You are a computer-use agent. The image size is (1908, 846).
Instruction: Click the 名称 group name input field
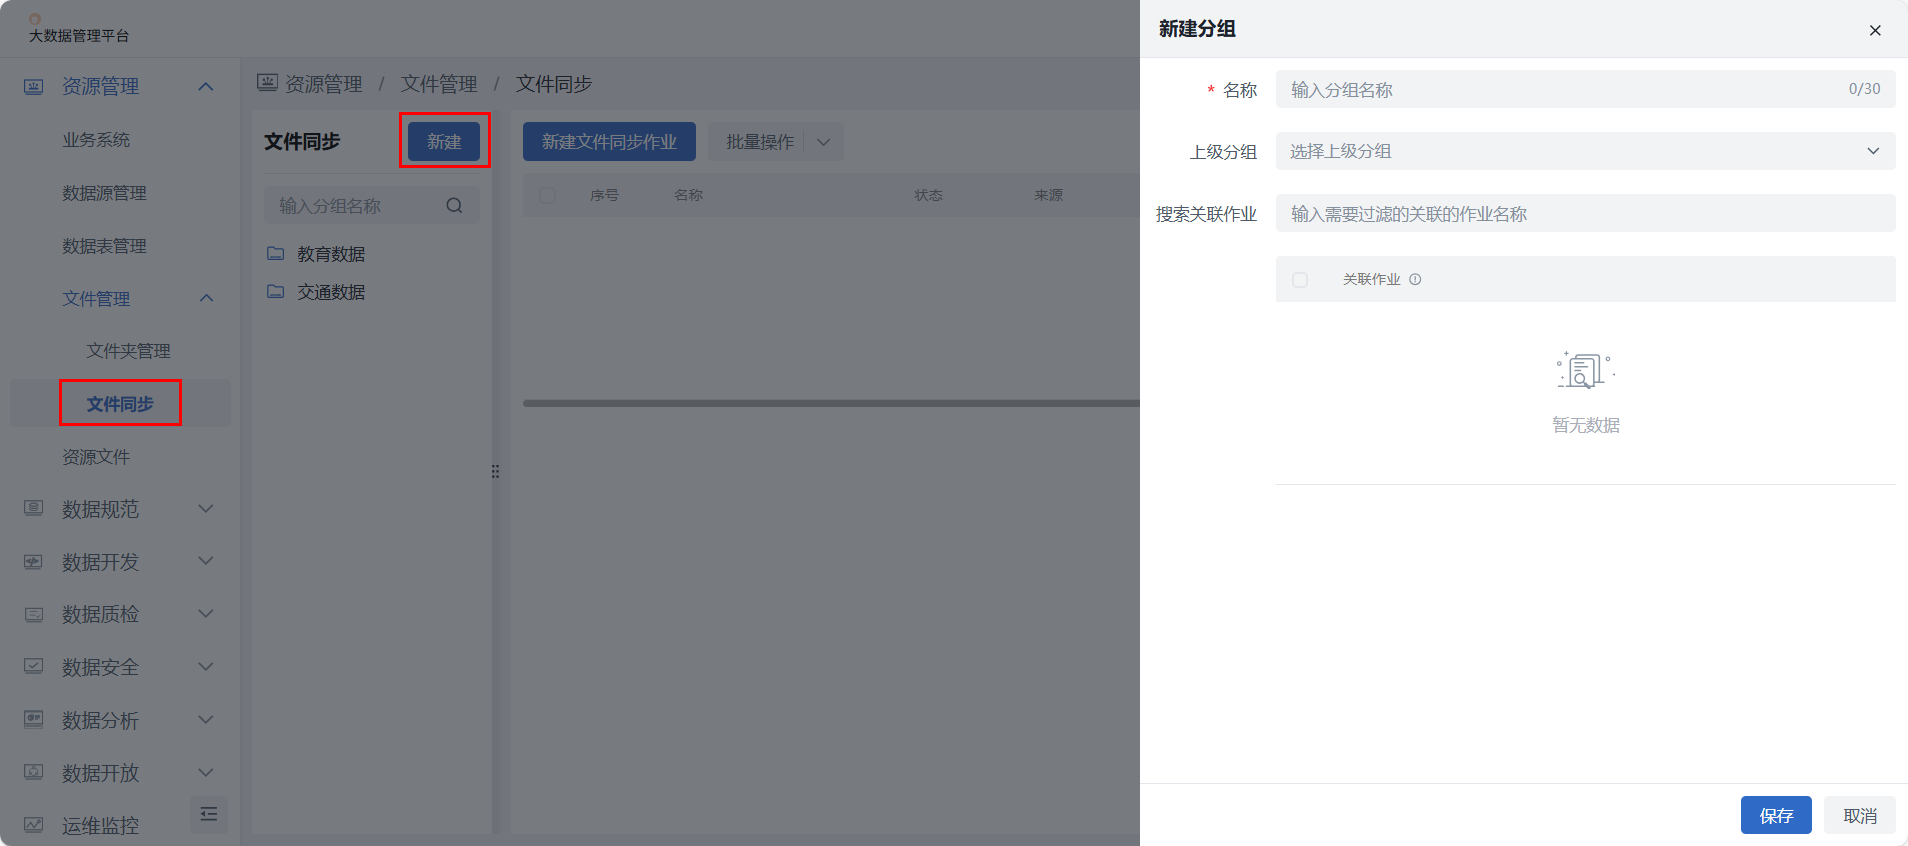coord(1585,89)
